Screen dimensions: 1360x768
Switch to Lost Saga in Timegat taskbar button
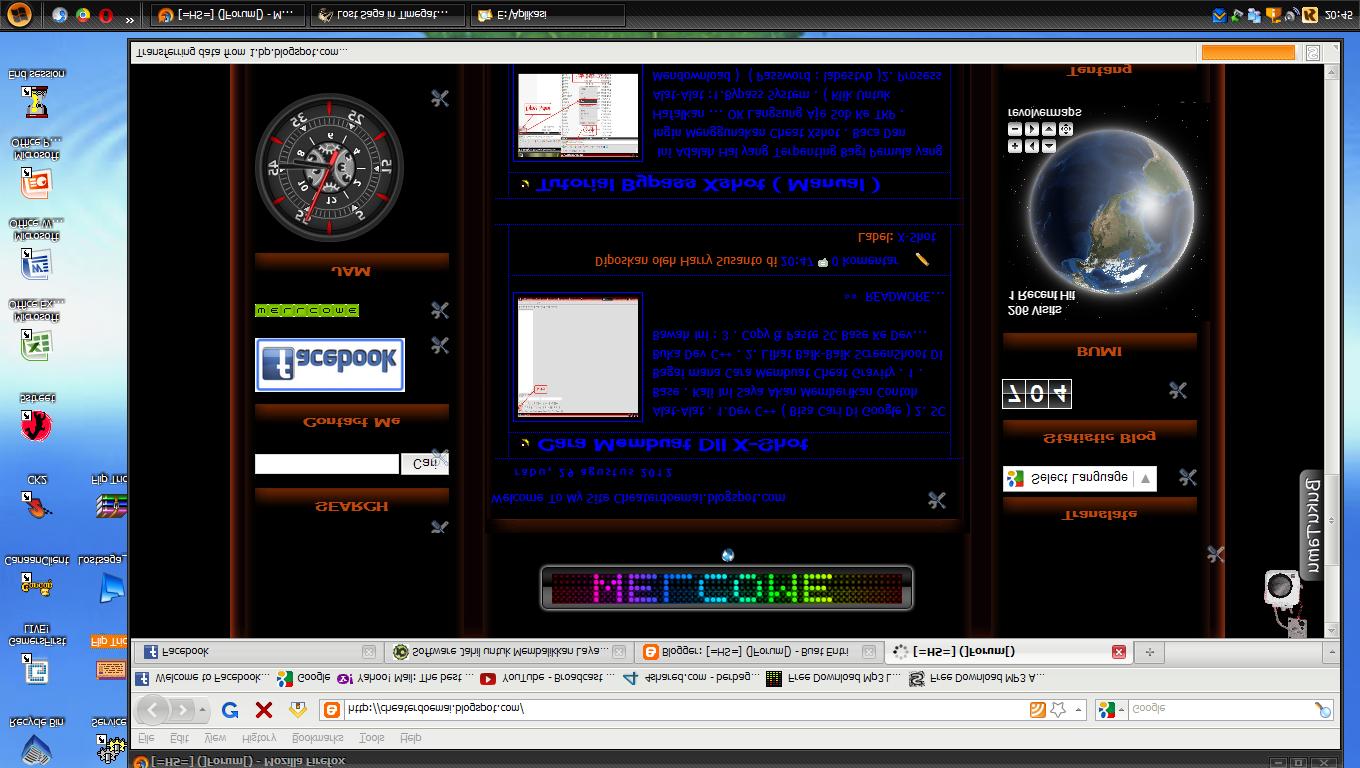point(388,15)
